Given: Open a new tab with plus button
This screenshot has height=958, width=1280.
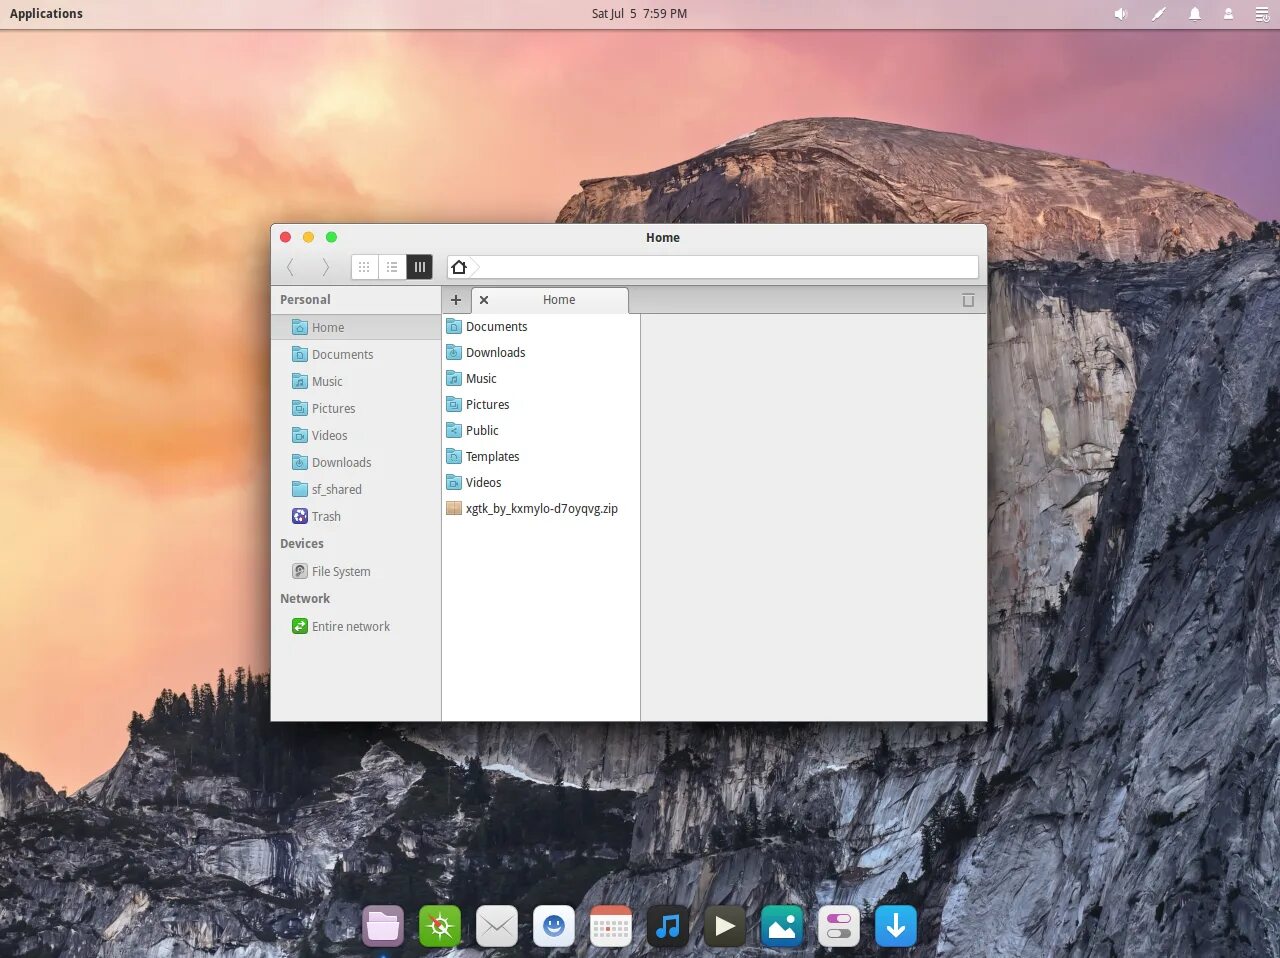Looking at the screenshot, I should [x=456, y=300].
